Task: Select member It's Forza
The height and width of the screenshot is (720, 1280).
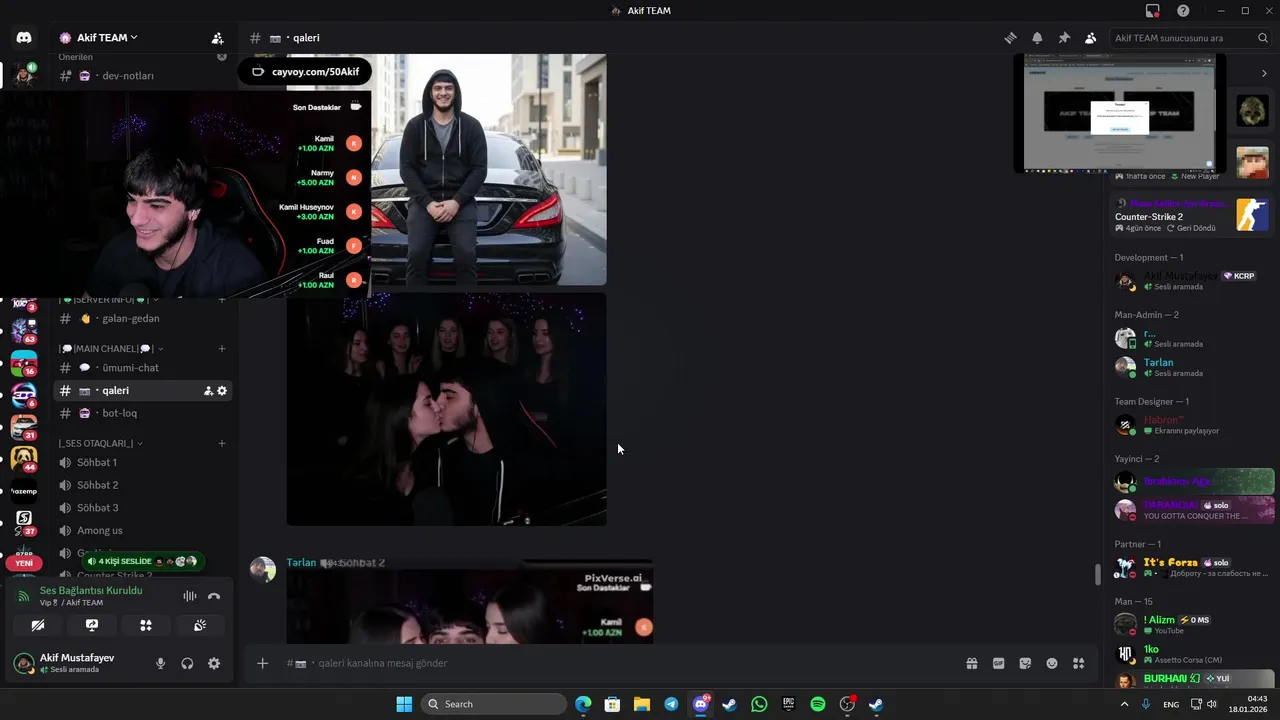Action: pyautogui.click(x=1190, y=567)
